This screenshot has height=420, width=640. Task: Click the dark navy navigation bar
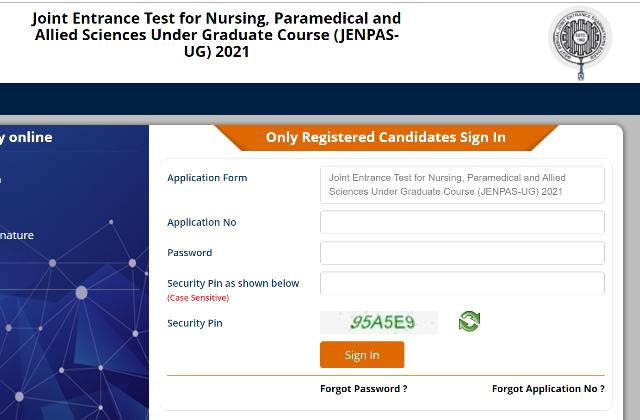coord(320,99)
